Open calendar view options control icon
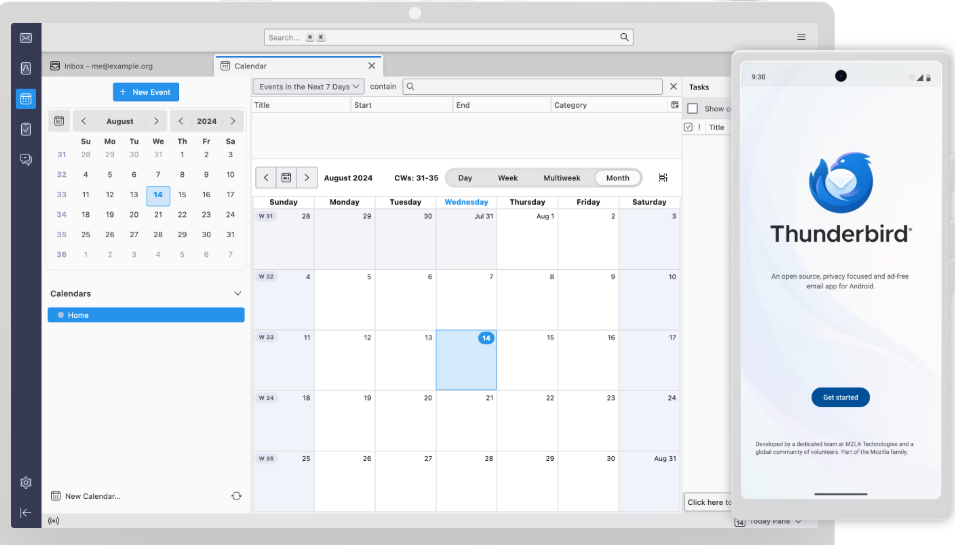The height and width of the screenshot is (545, 955). point(663,178)
